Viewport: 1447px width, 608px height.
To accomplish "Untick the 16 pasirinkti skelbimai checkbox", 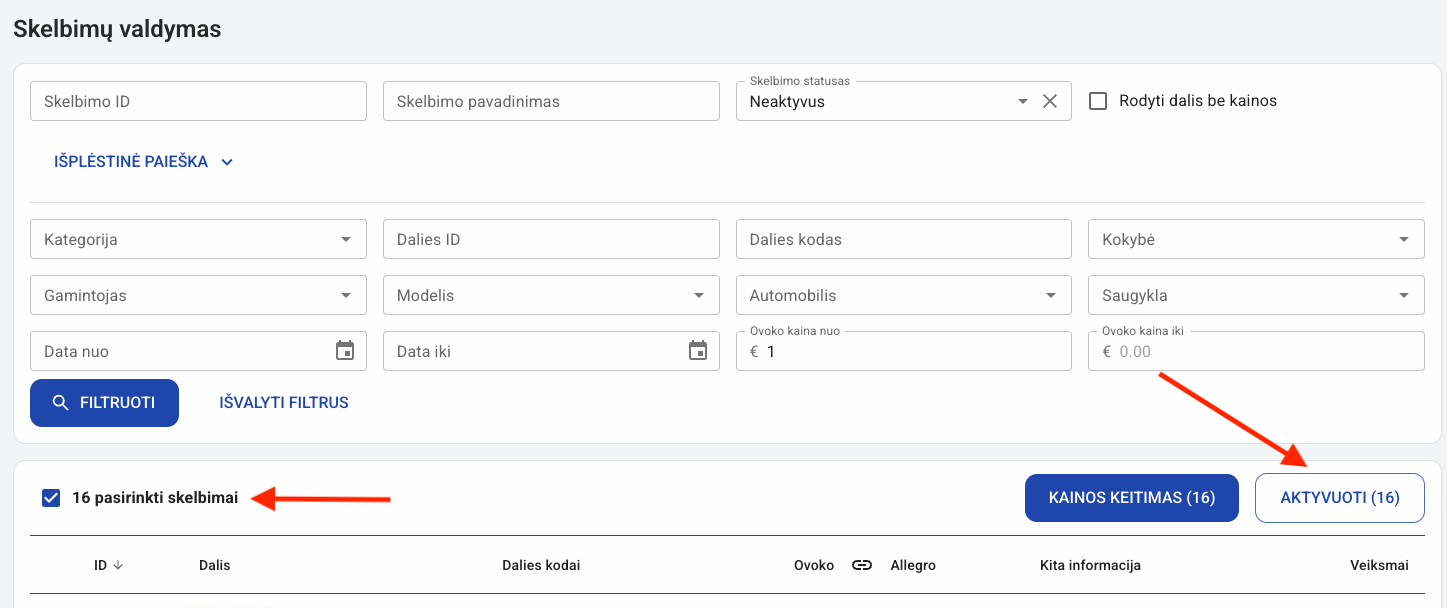I will (51, 498).
